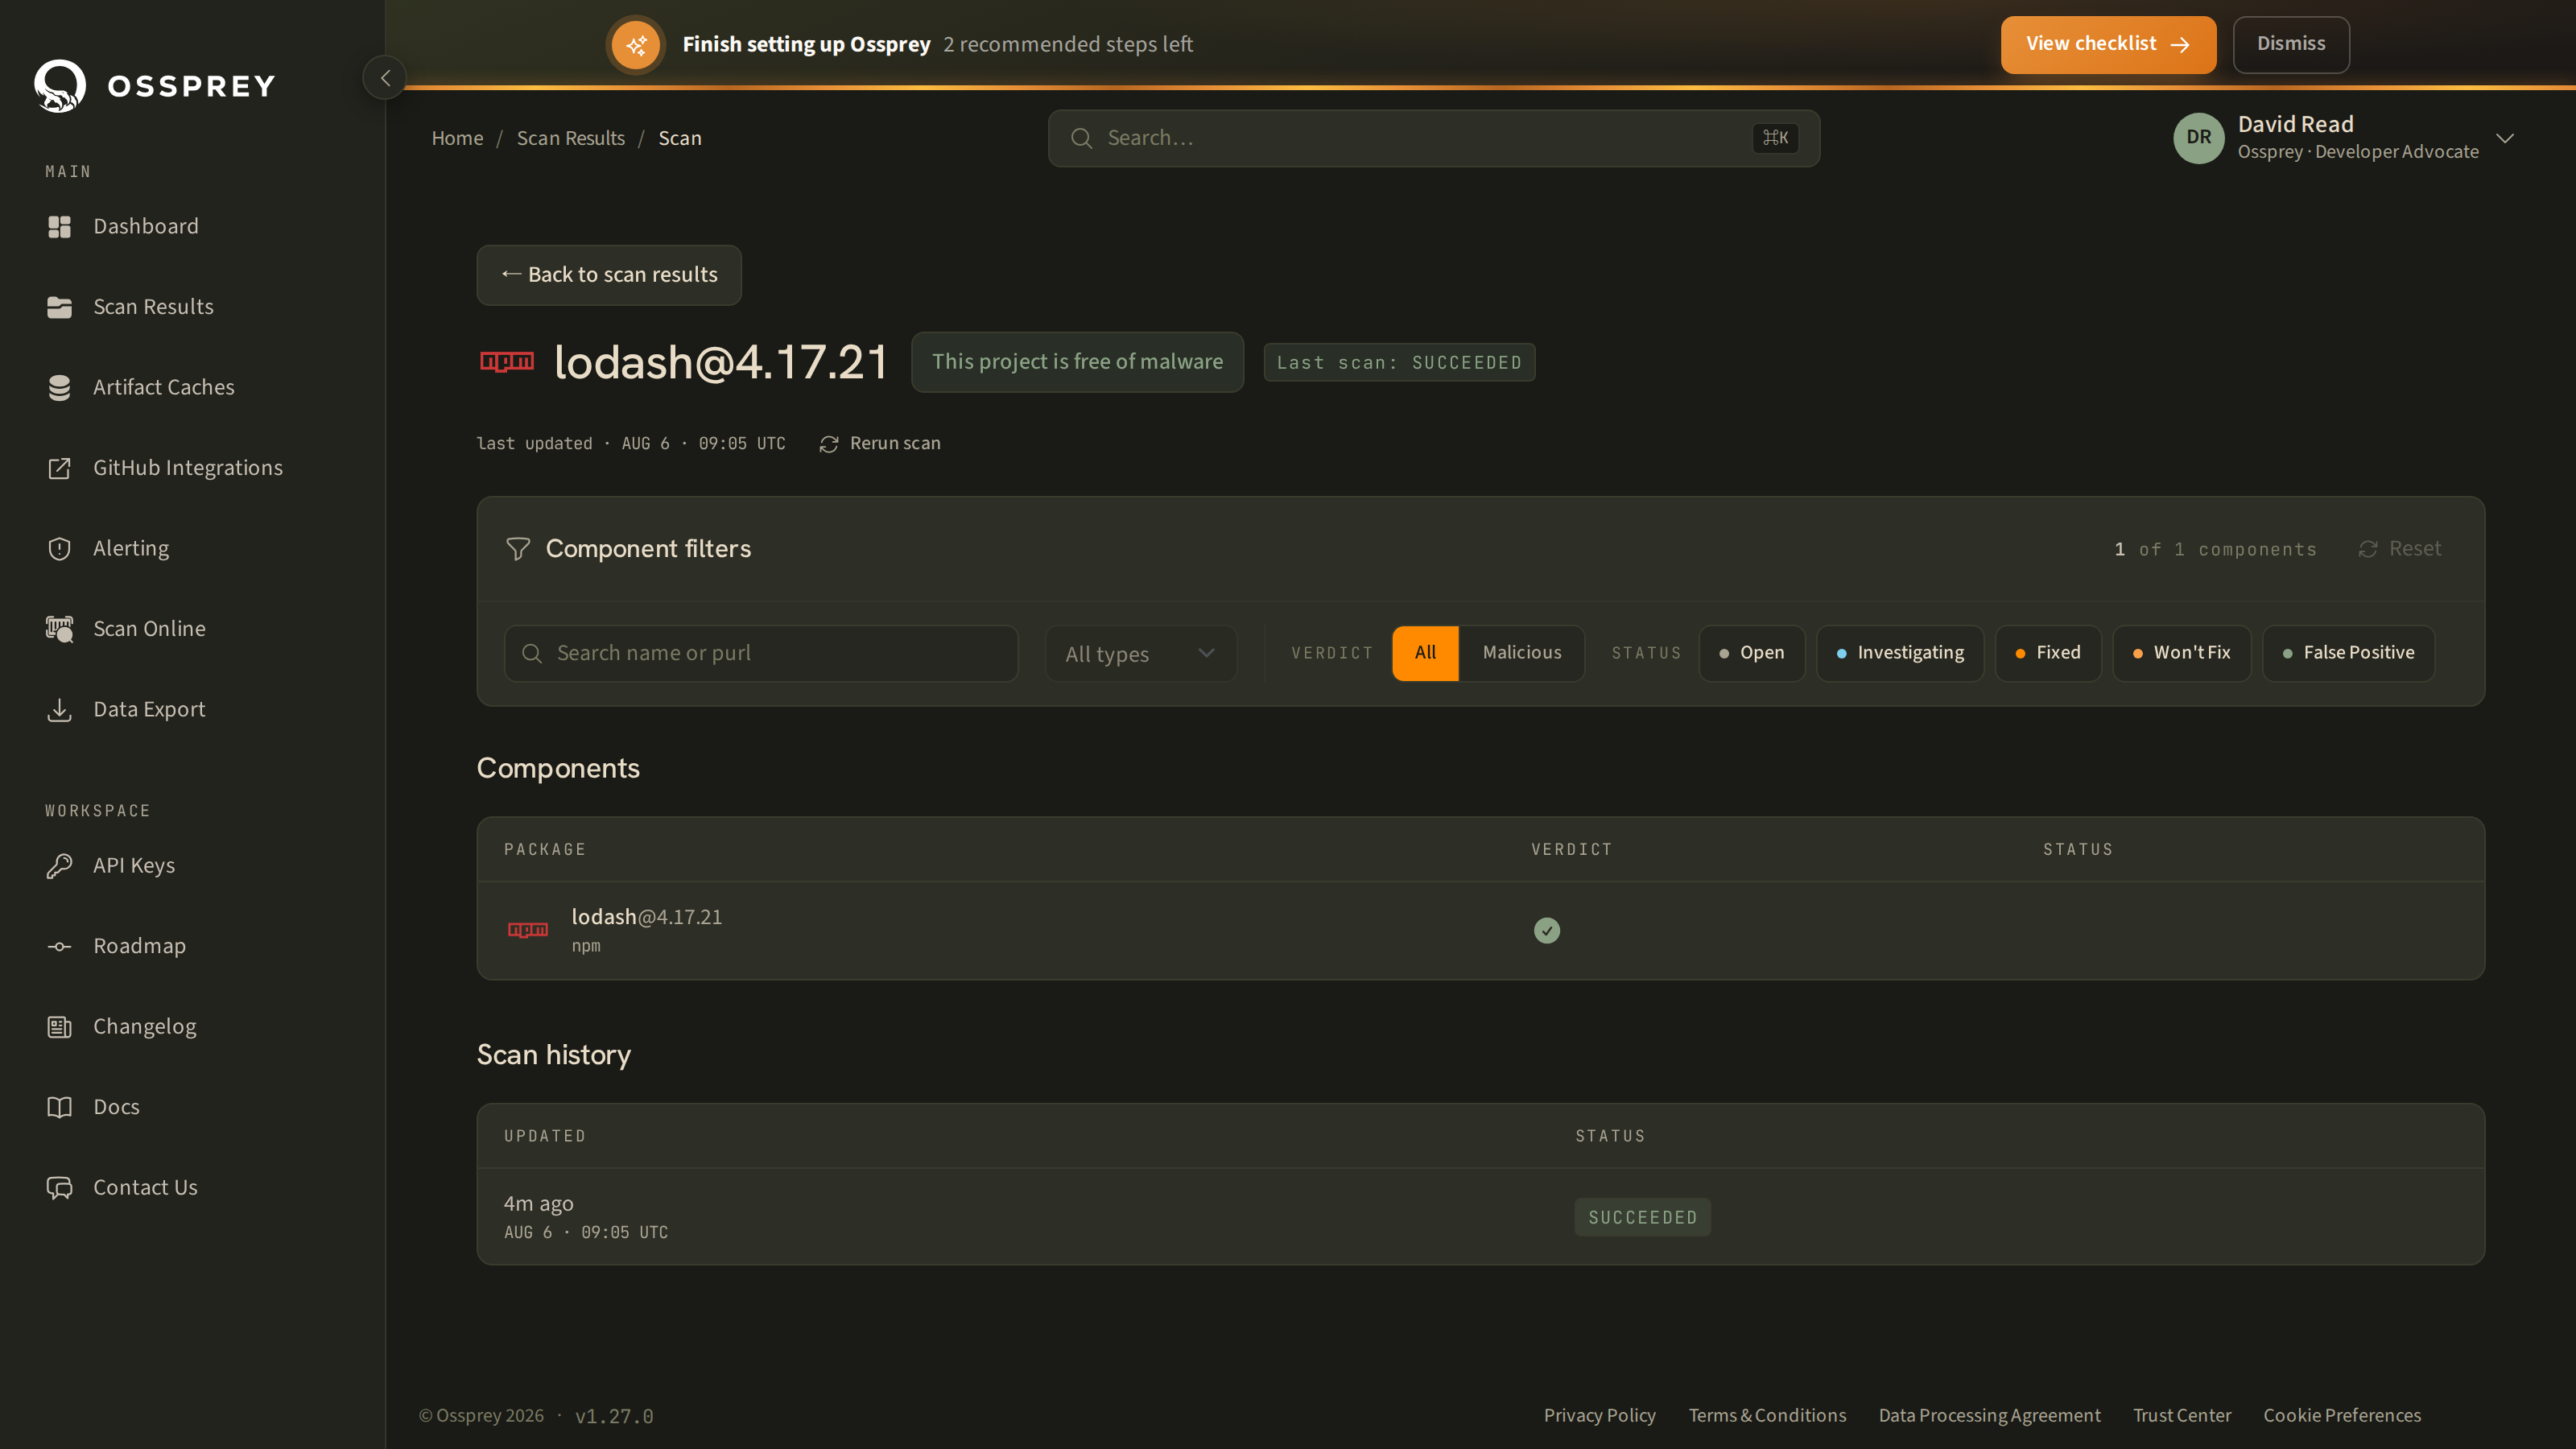Click the Contact Us chat icon

click(59, 1188)
